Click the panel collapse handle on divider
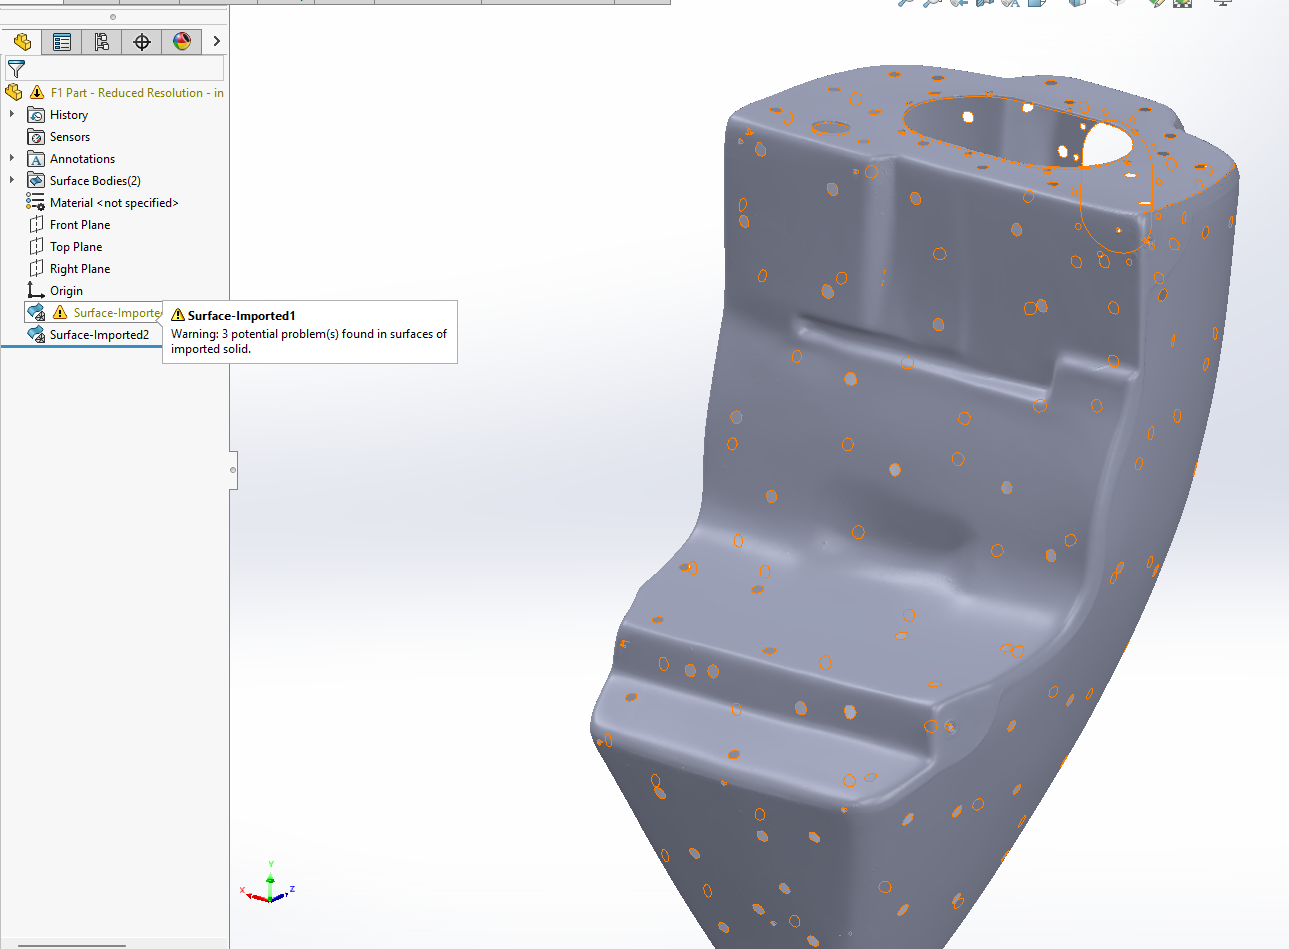The width and height of the screenshot is (1289, 949). [x=233, y=470]
